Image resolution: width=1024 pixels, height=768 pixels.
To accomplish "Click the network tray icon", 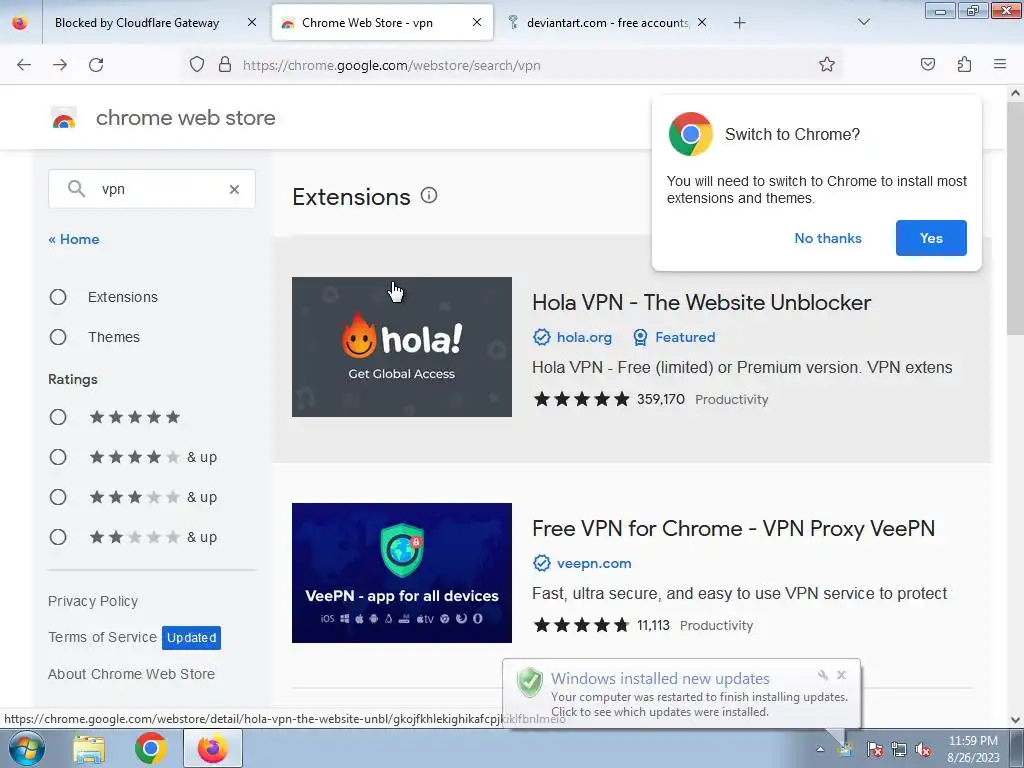I will 899,750.
